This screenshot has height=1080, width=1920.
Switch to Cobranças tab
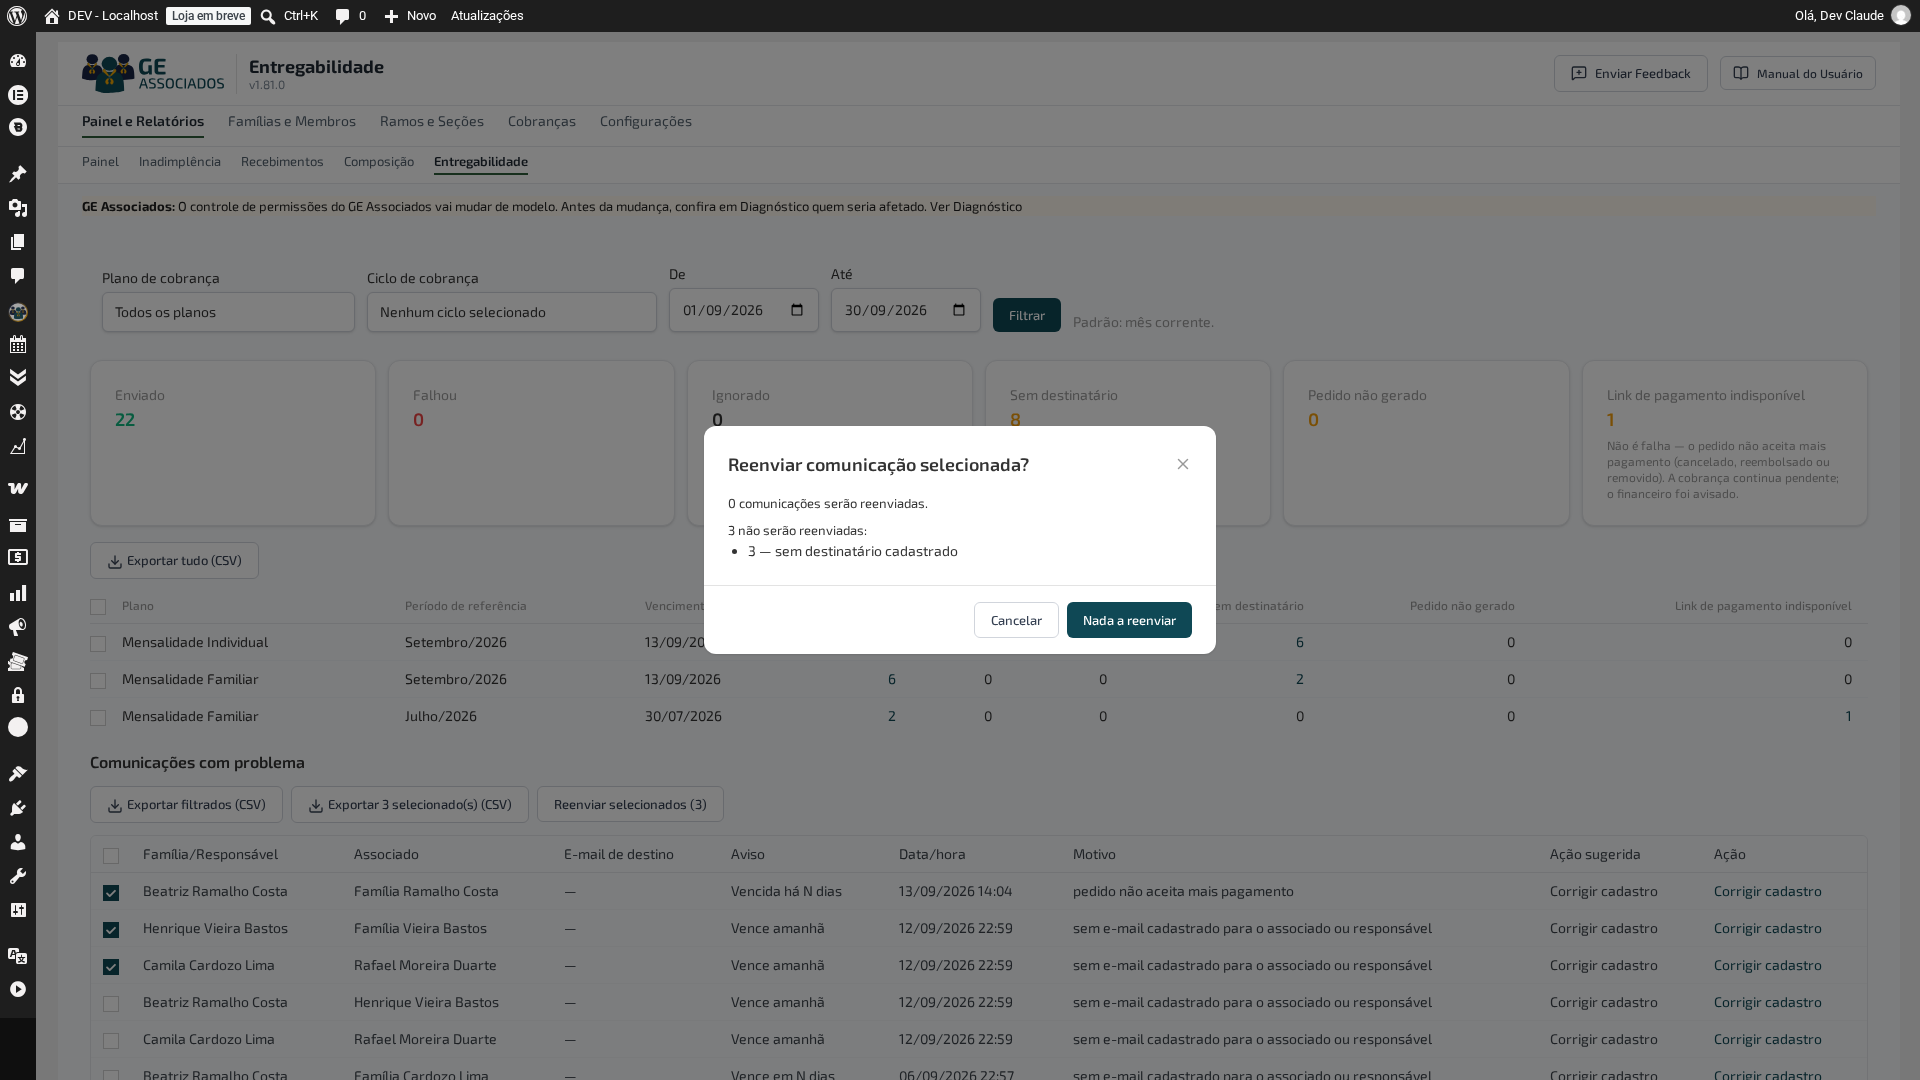(x=542, y=121)
